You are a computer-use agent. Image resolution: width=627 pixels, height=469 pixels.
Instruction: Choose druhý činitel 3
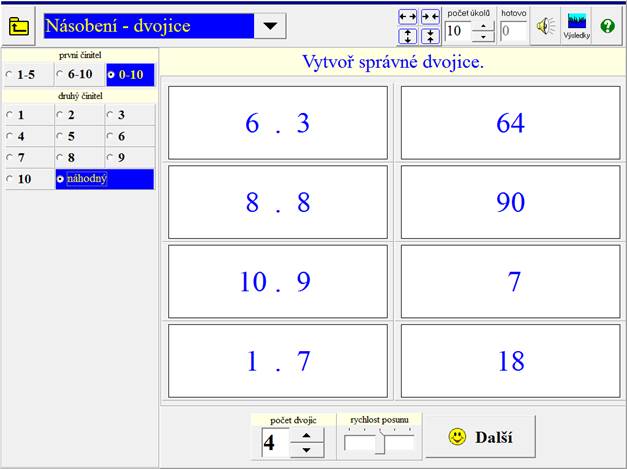[130, 115]
